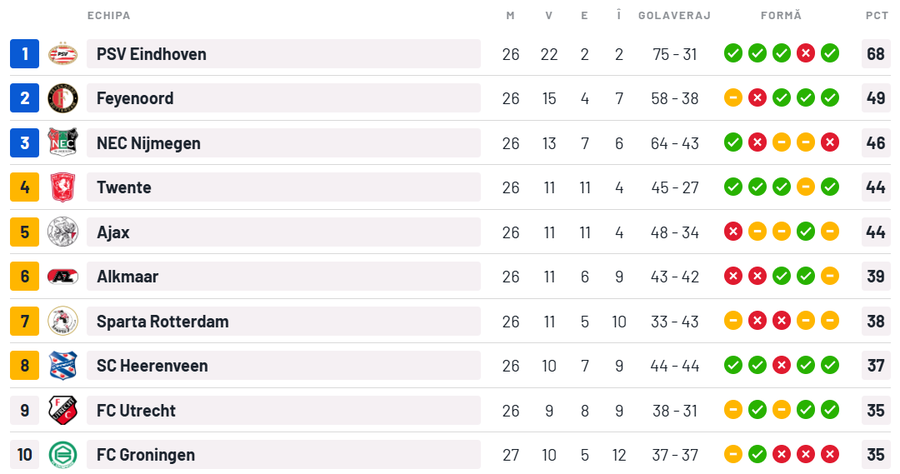Click the Feyenoord club crest
This screenshot has width=900, height=474.
pos(62,98)
